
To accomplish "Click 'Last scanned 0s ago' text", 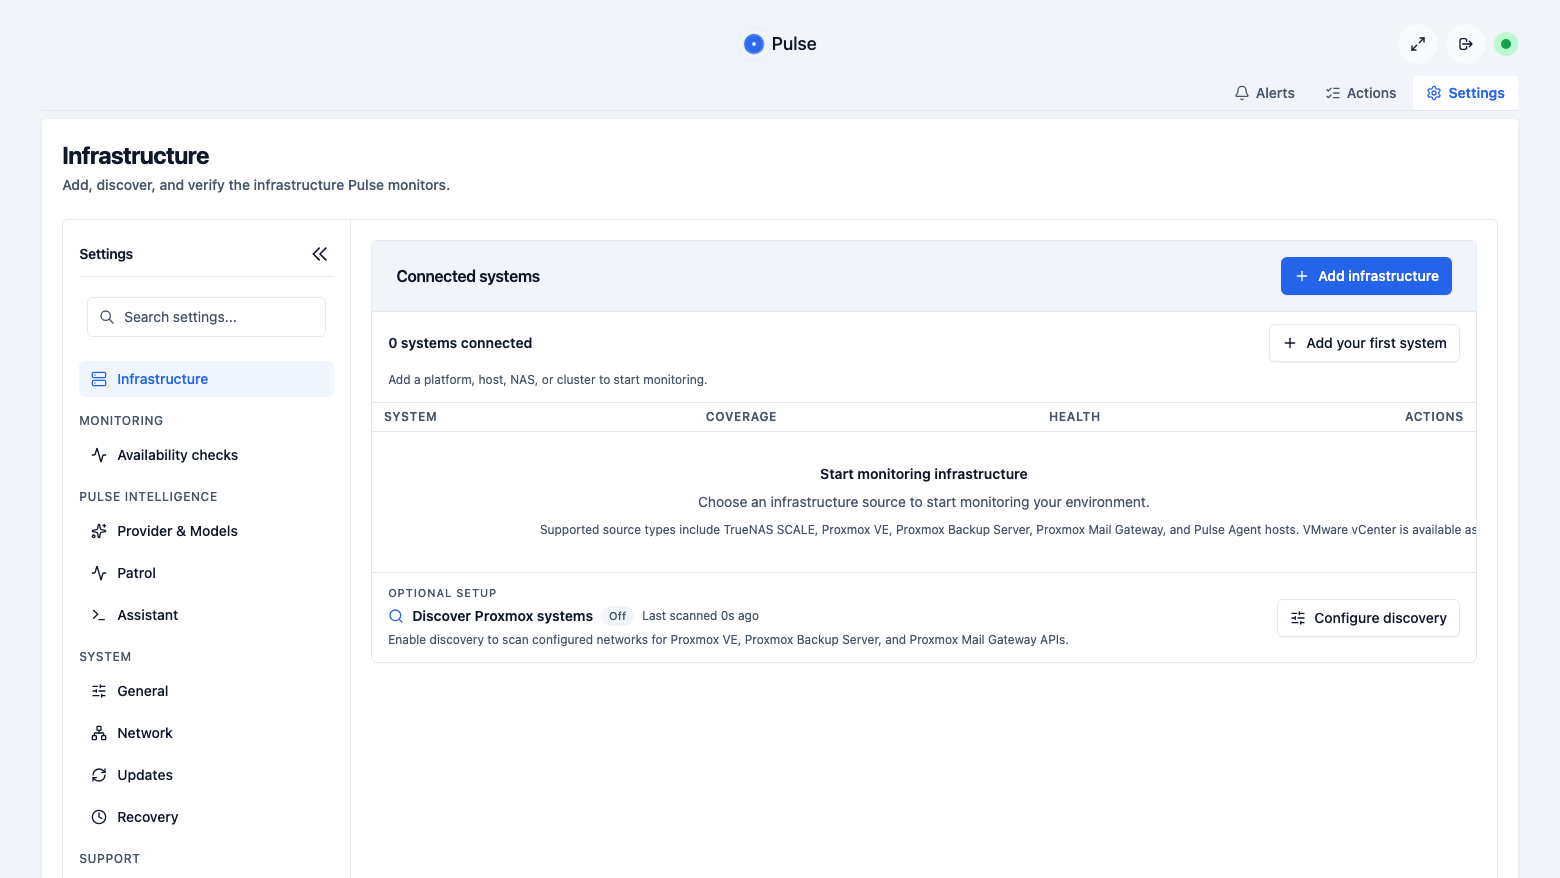I will coord(700,616).
